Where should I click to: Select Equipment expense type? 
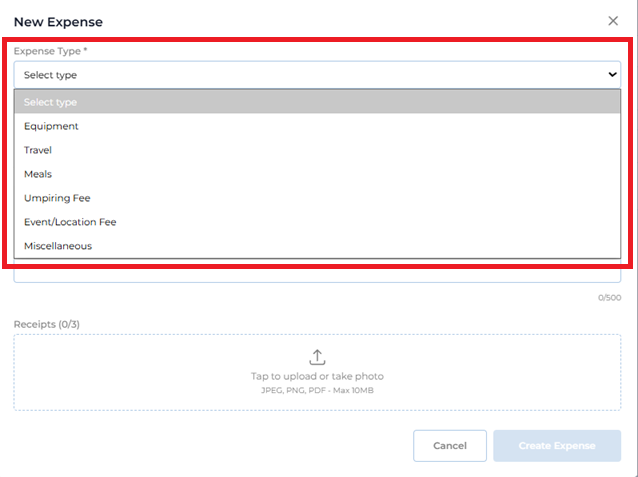click(317, 126)
